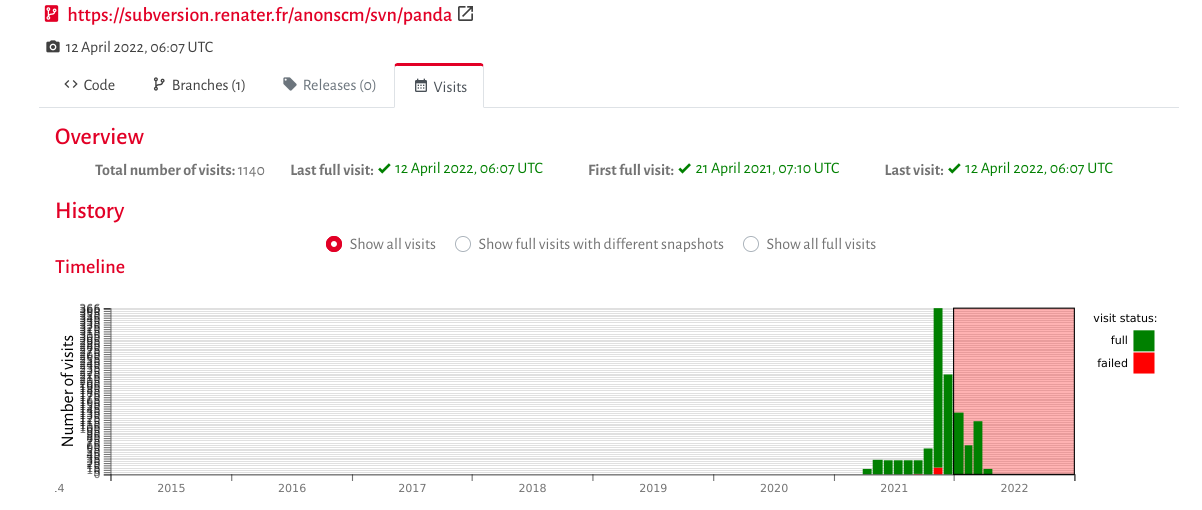Open the Last visit 12 April 2022 link
This screenshot has height=510, width=1202.
(x=1030, y=169)
